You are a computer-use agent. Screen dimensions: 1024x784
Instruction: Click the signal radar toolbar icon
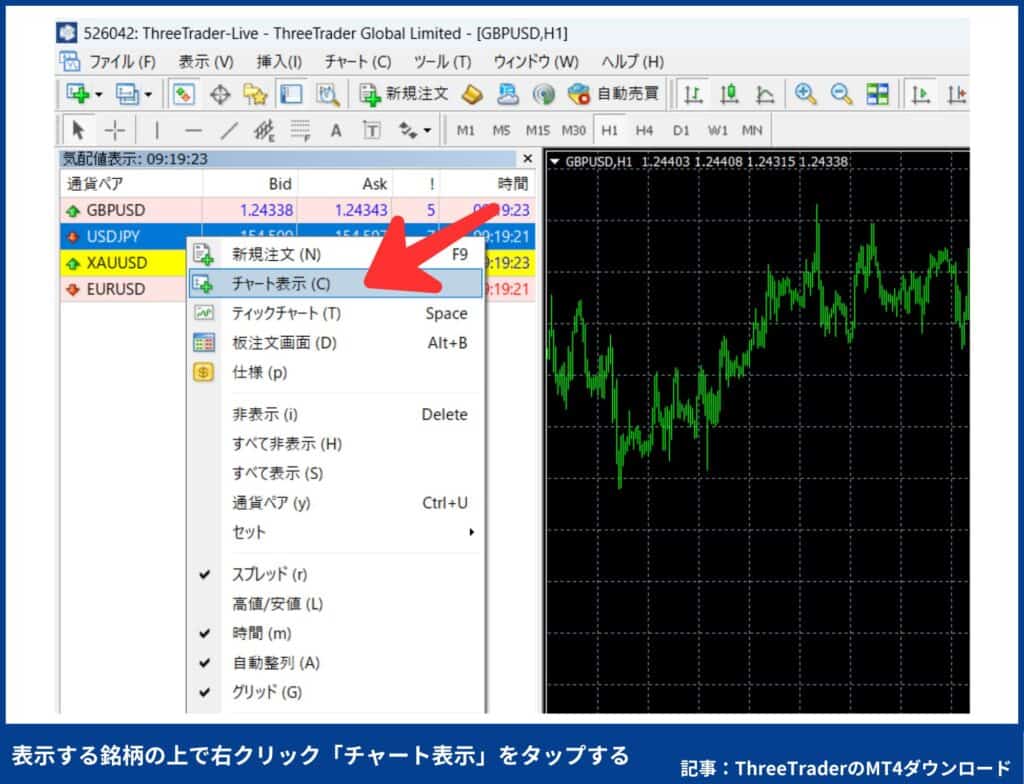(x=543, y=95)
